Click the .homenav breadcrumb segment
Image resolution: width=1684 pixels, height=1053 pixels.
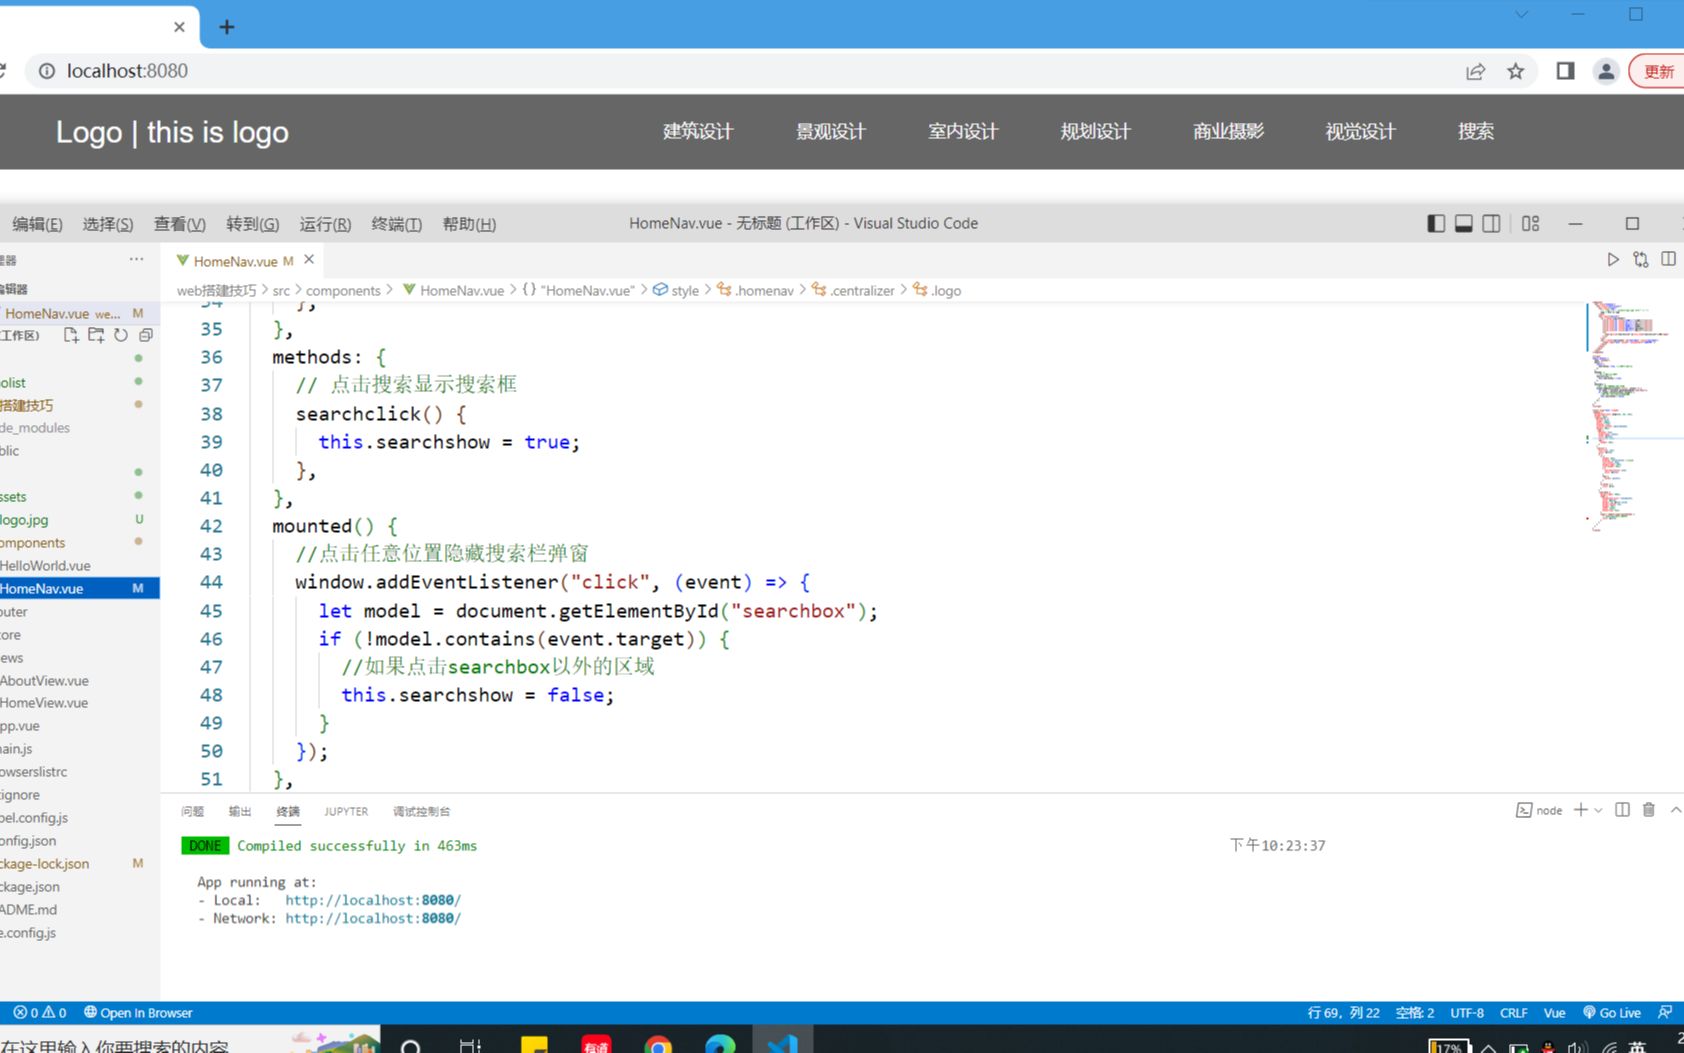click(x=756, y=291)
